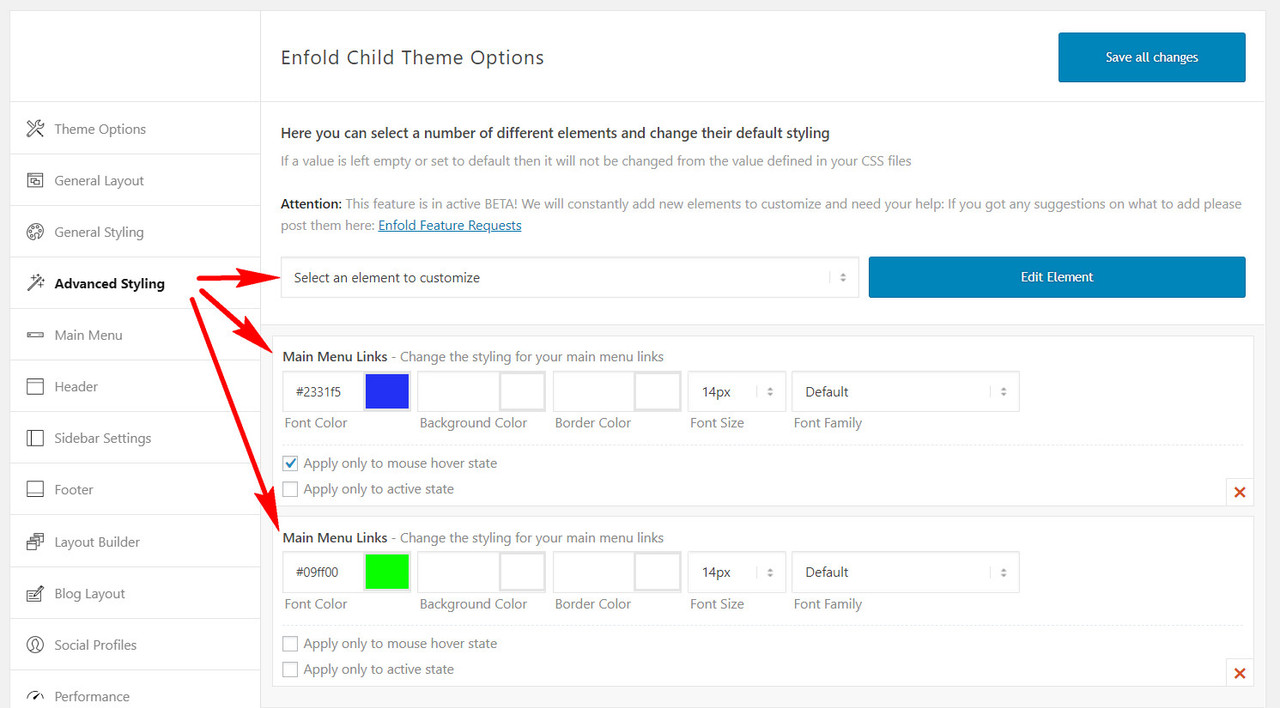Click the 'Enfold Child Theme Options' heading
This screenshot has height=708, width=1280.
(412, 57)
